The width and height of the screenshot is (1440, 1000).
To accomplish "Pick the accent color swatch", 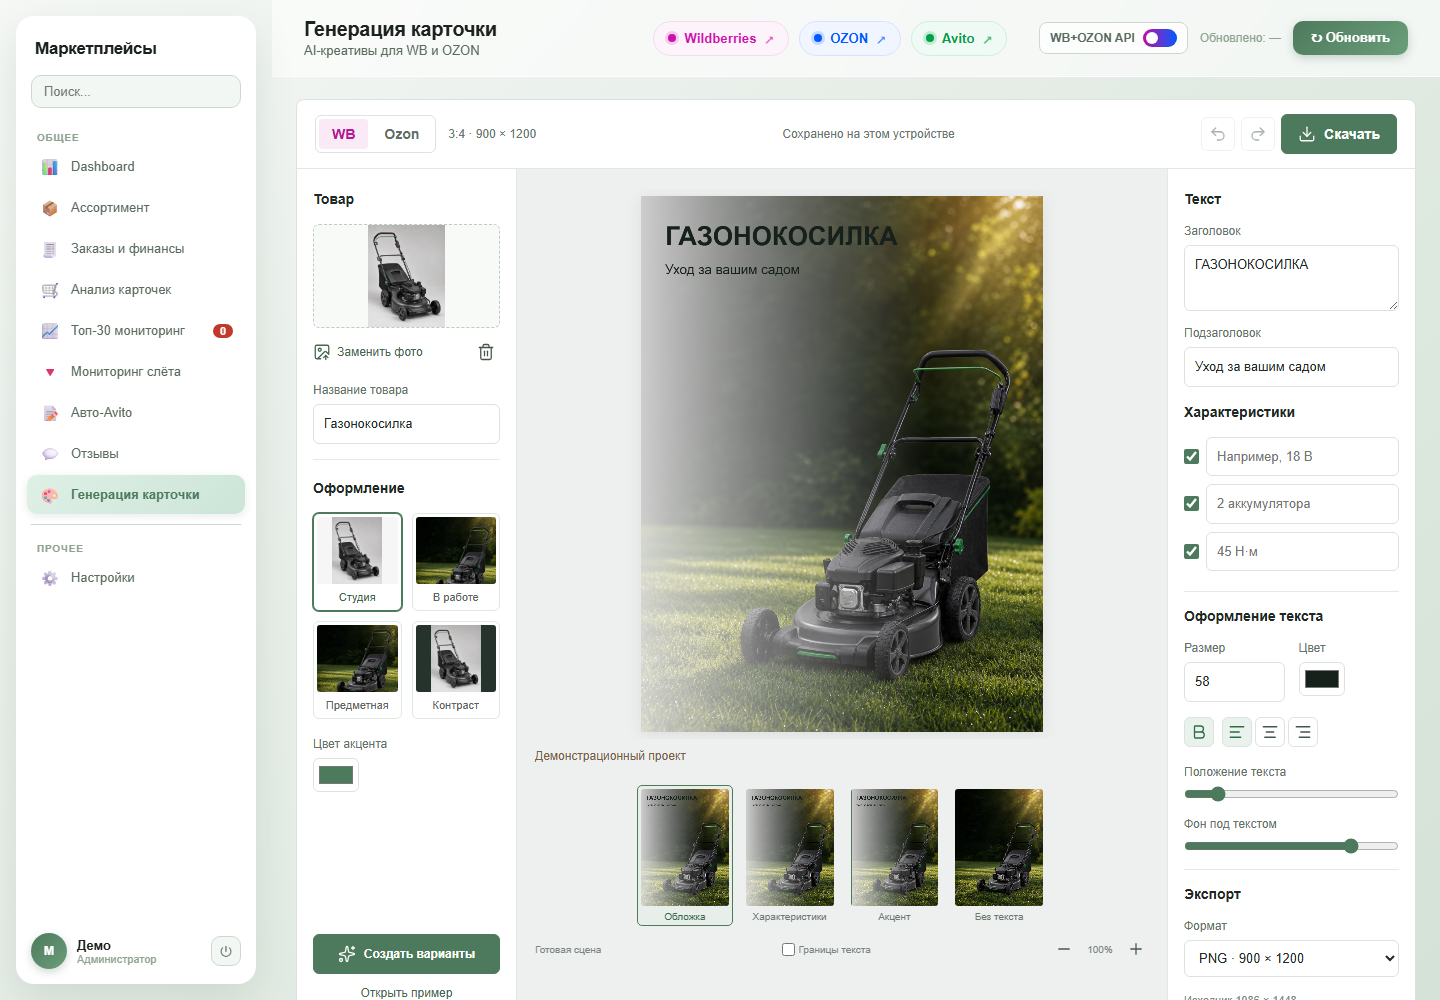I will point(336,775).
